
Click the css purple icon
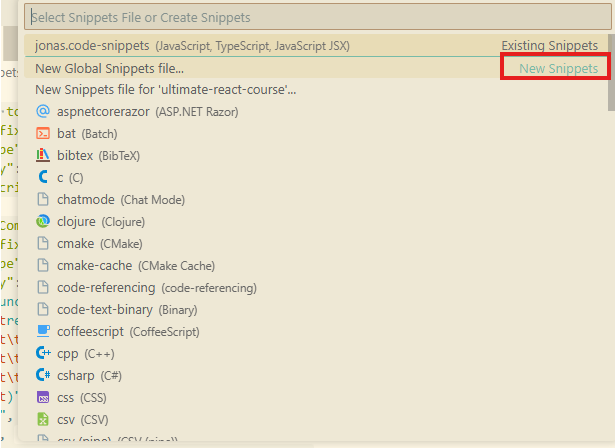[x=43, y=397]
